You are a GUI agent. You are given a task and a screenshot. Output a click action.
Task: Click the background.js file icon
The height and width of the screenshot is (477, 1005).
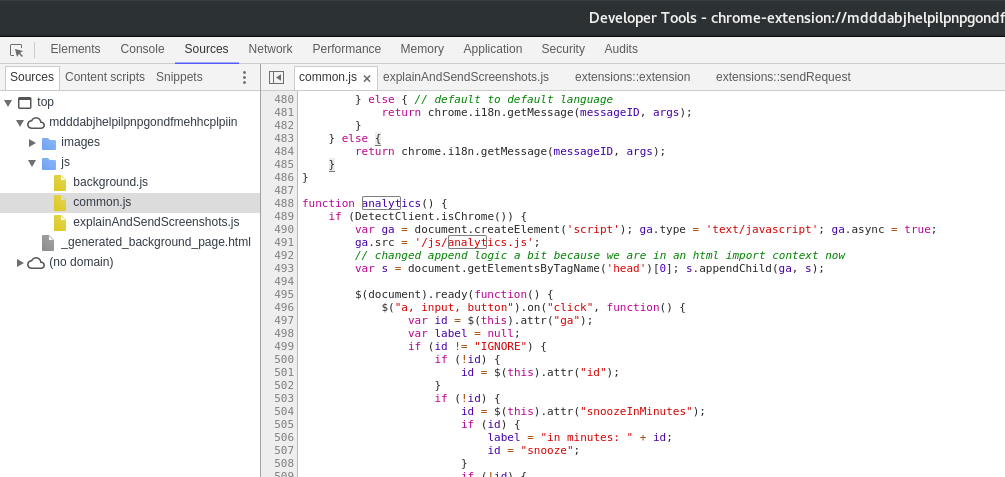tap(60, 182)
